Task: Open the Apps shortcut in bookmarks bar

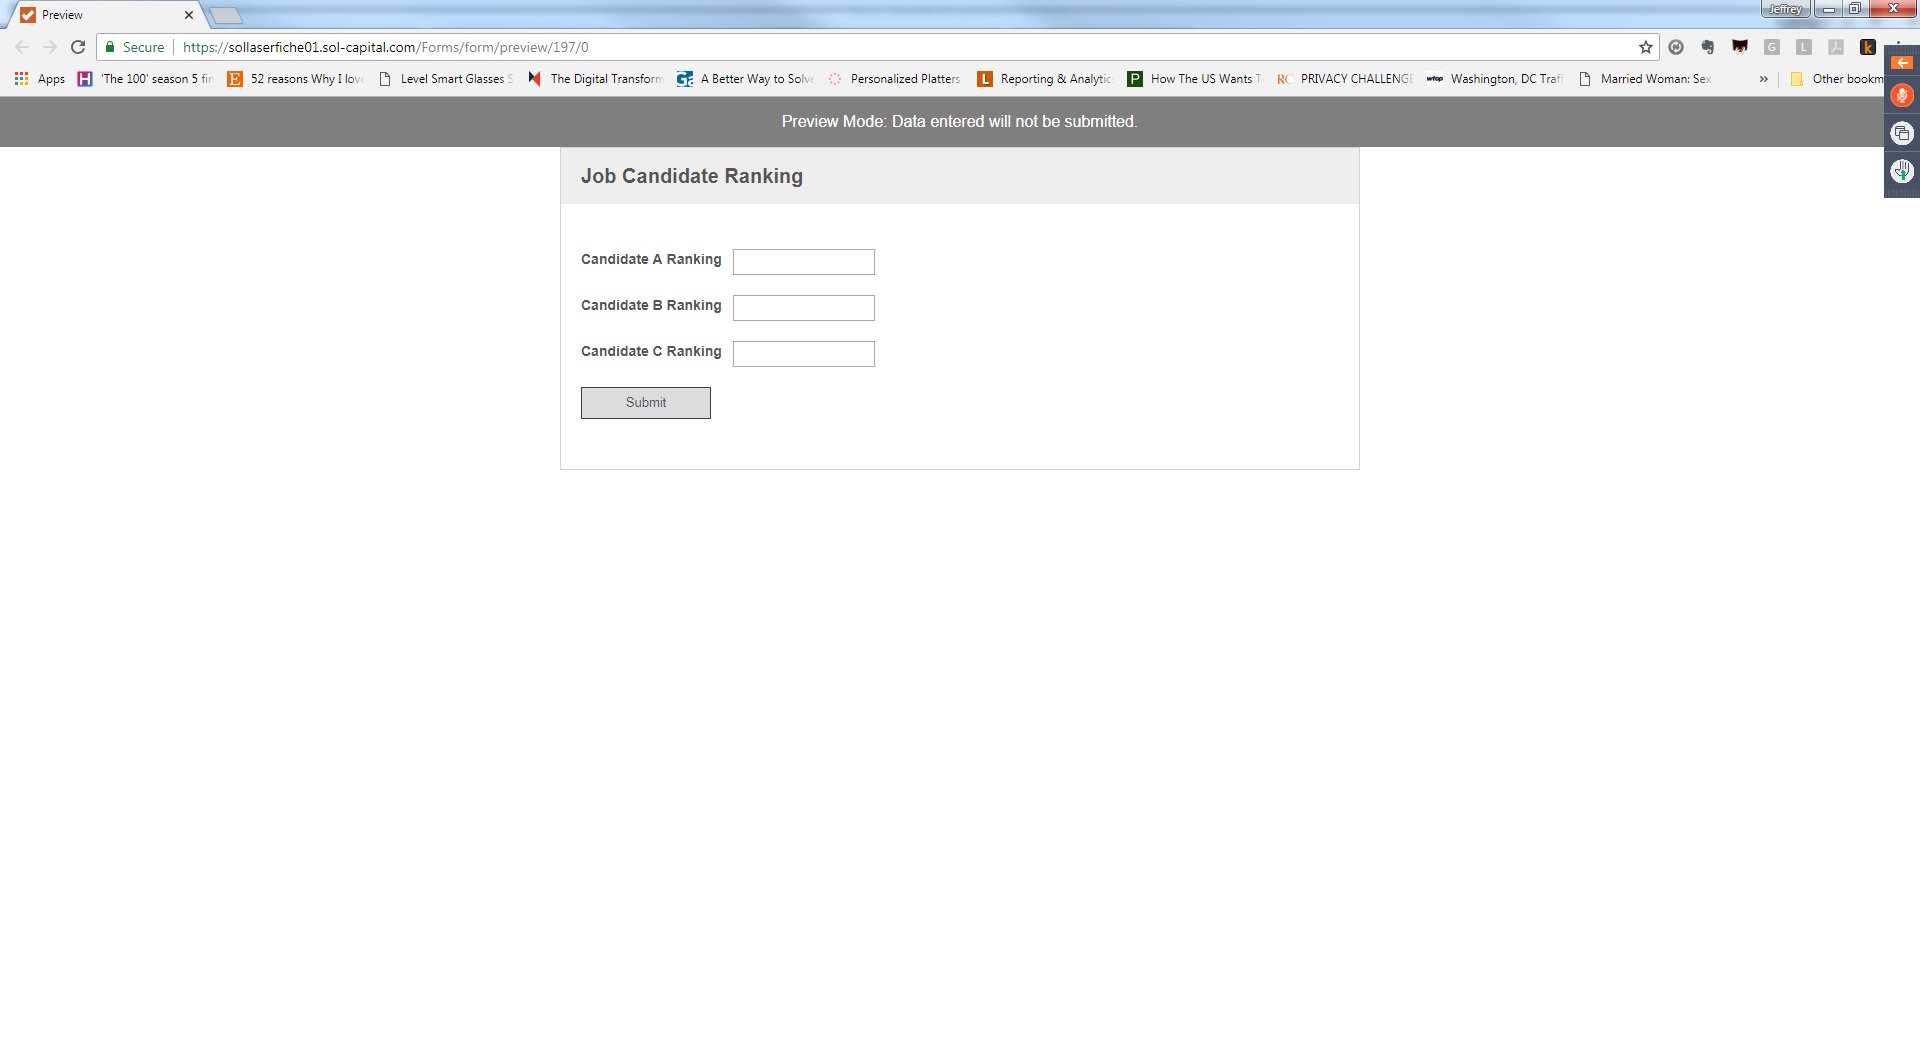Action: pos(40,79)
